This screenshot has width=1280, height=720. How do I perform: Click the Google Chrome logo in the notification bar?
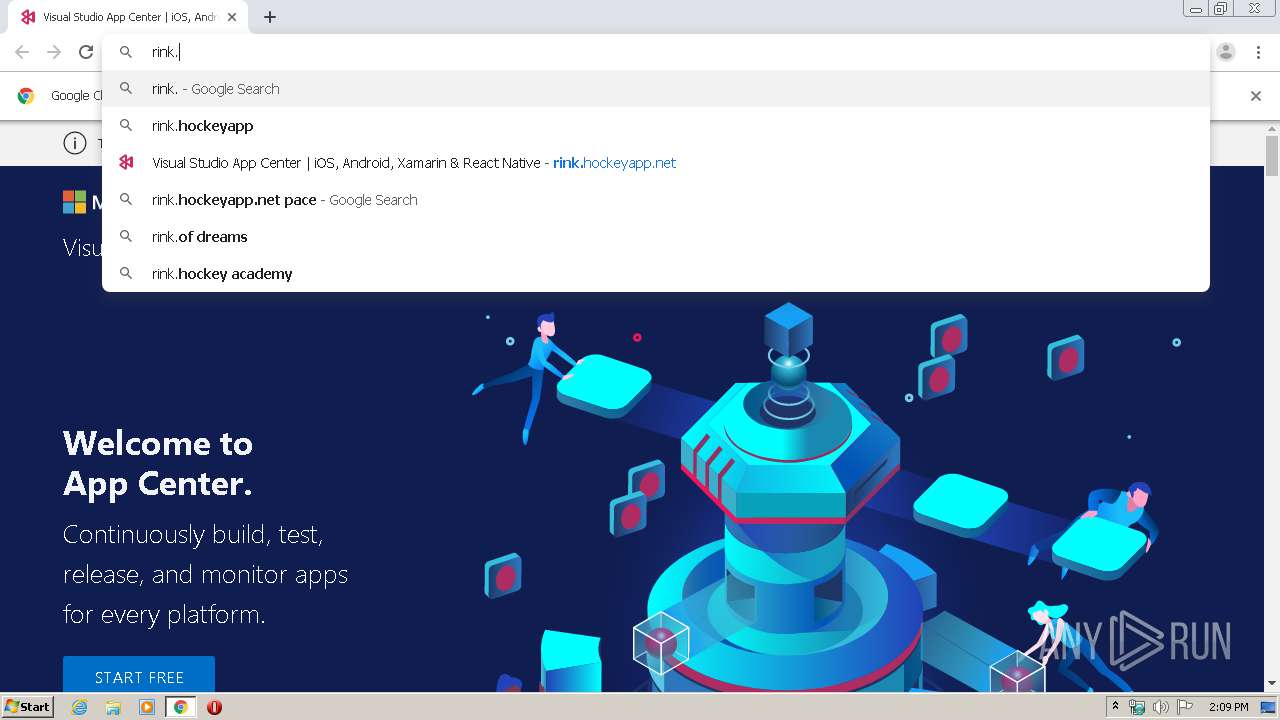[x=26, y=96]
